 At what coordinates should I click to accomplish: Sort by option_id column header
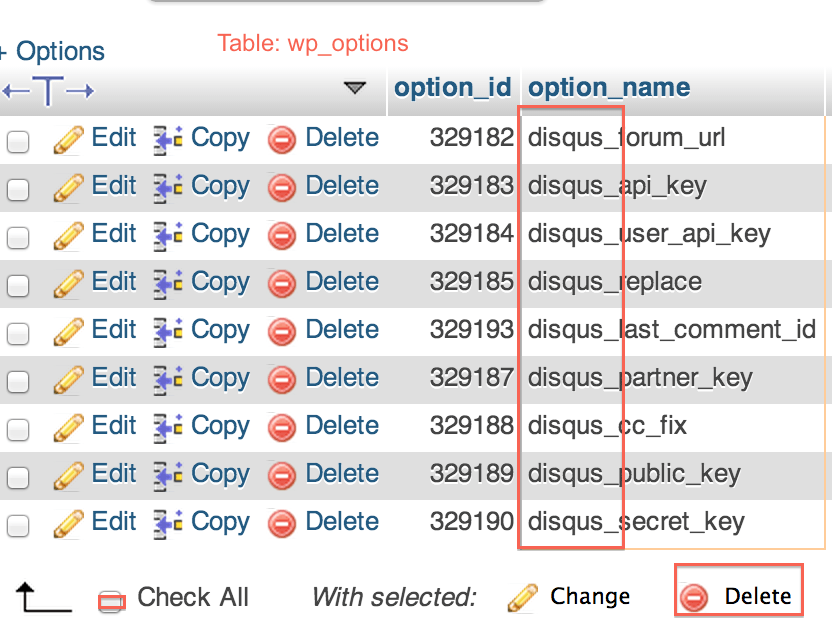(453, 88)
